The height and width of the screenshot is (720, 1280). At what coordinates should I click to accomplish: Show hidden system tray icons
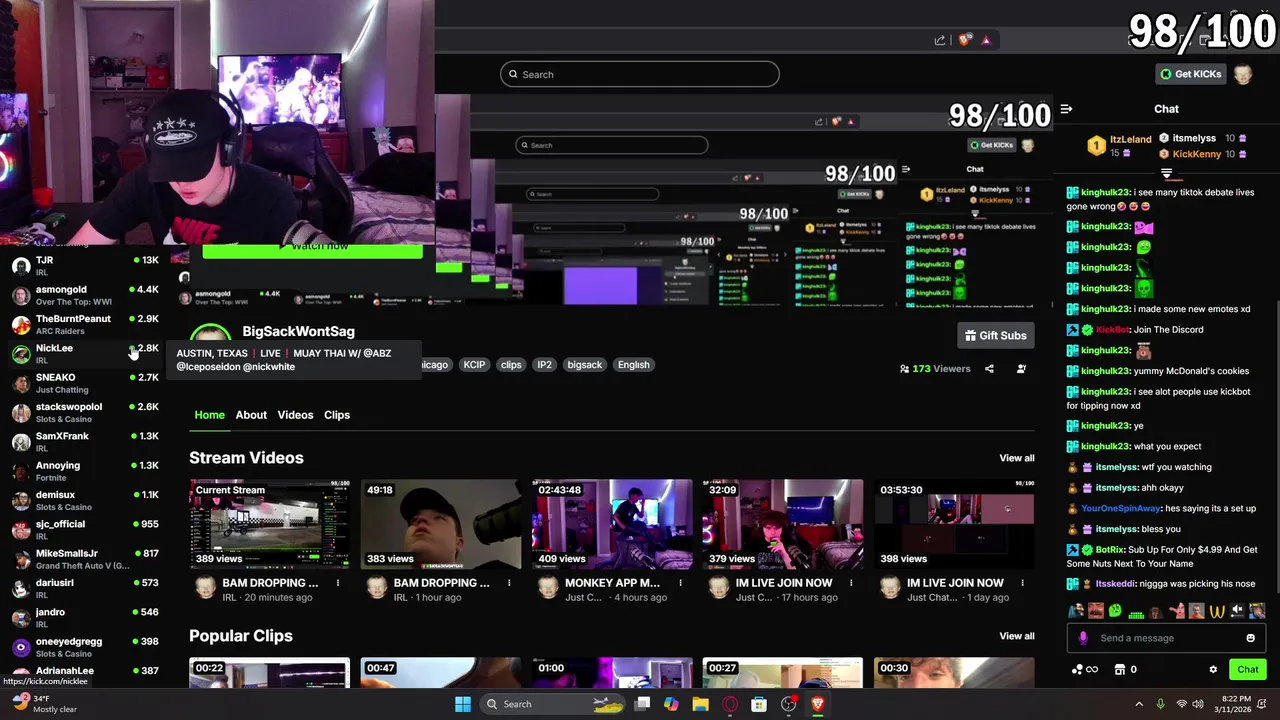click(1138, 704)
